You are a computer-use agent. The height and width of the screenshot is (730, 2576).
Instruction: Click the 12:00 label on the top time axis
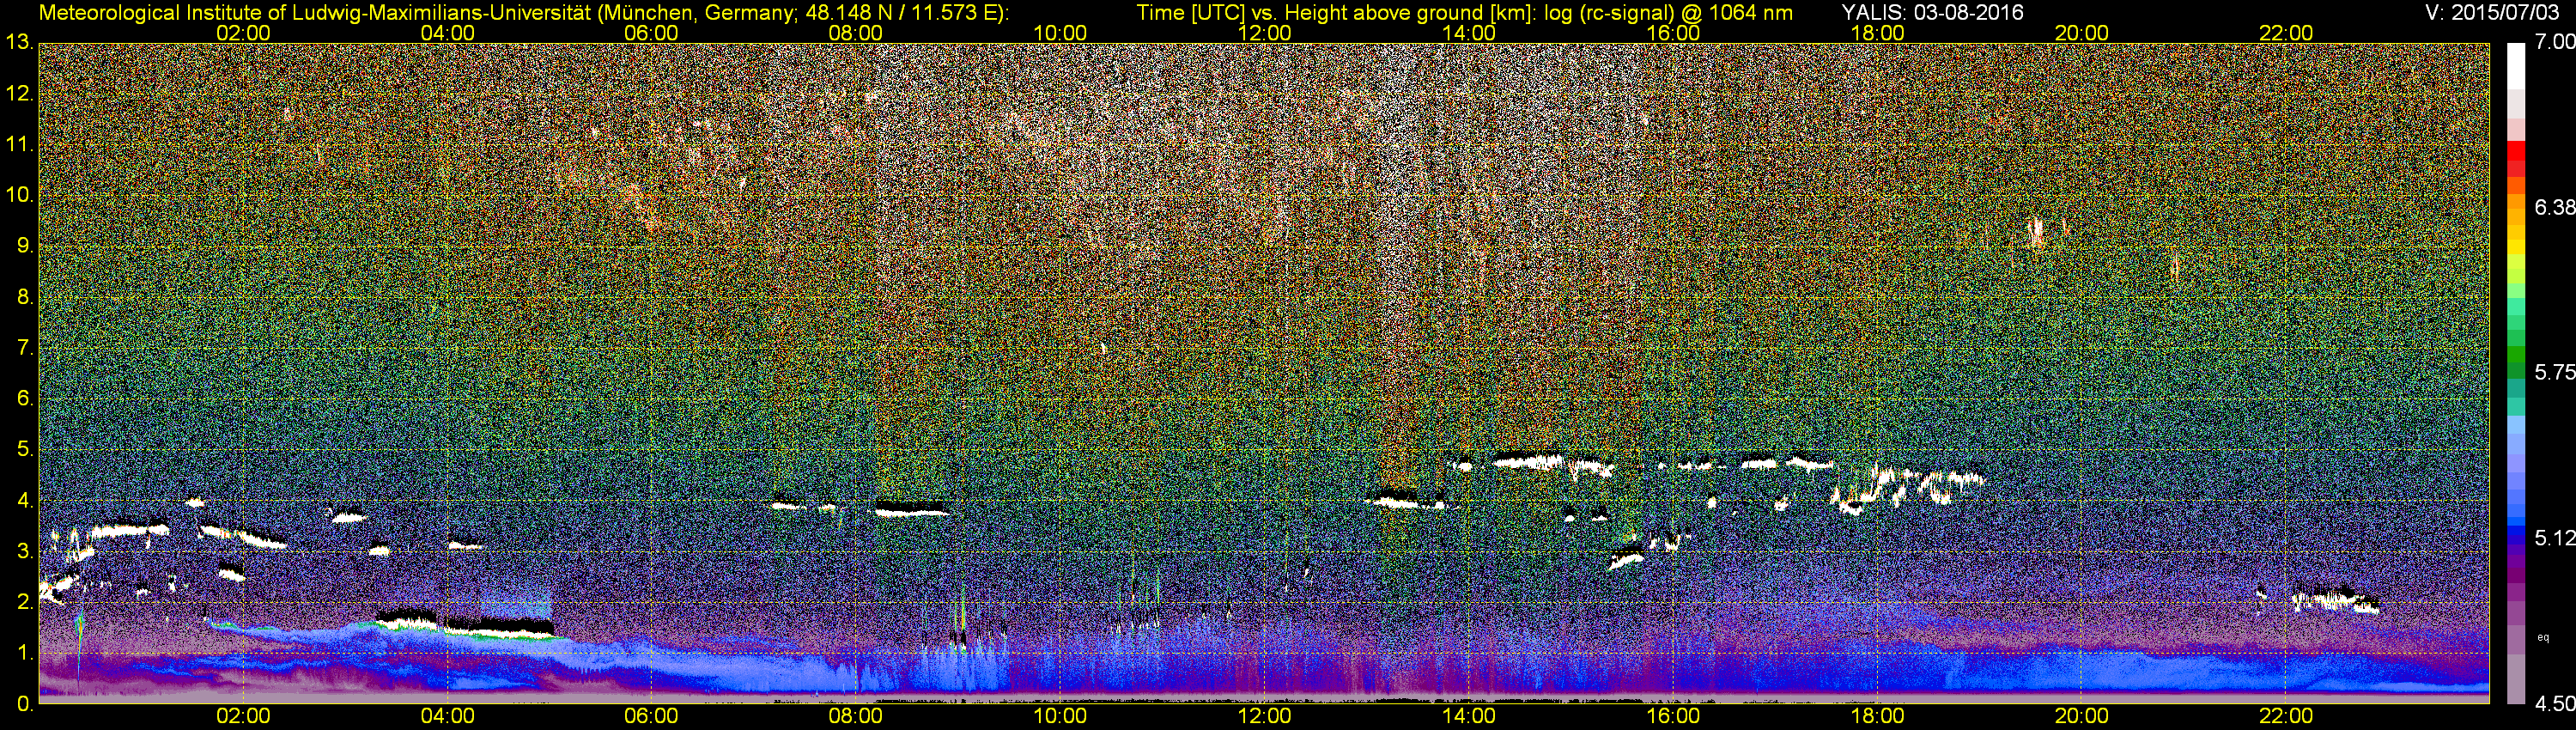(x=1264, y=33)
